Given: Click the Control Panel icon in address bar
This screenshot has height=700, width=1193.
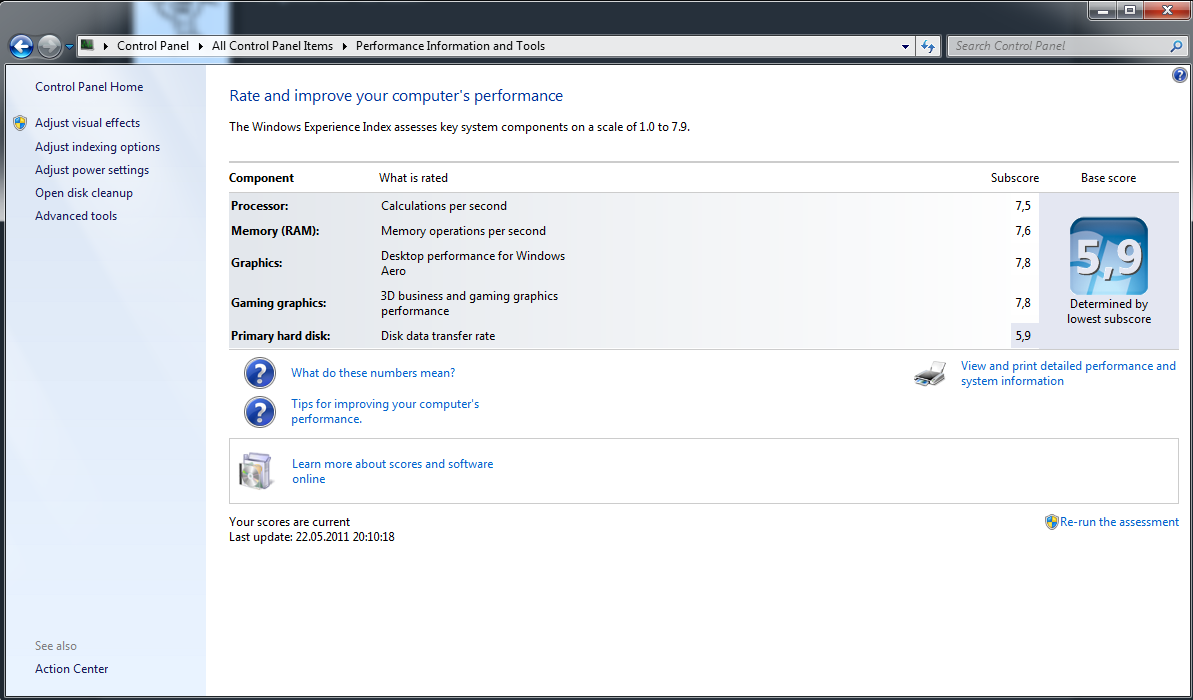Looking at the screenshot, I should (x=87, y=46).
